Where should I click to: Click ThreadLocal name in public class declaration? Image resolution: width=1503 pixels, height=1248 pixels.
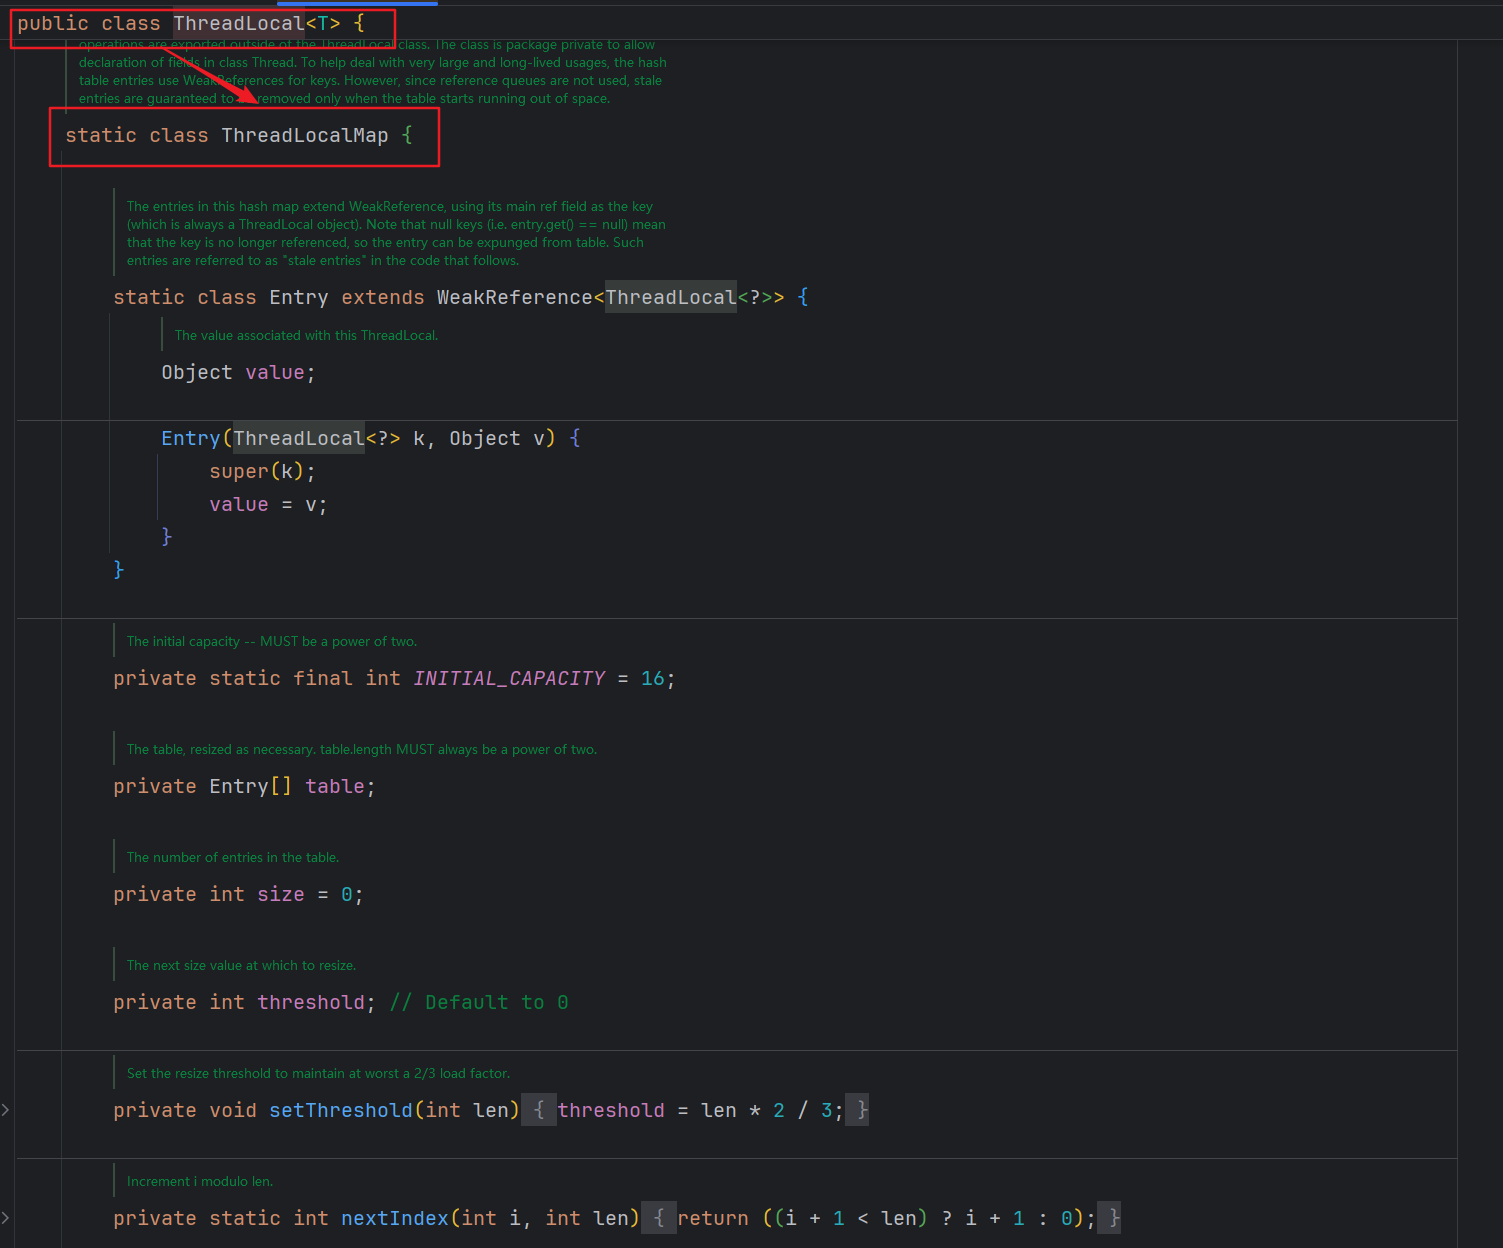(x=238, y=24)
